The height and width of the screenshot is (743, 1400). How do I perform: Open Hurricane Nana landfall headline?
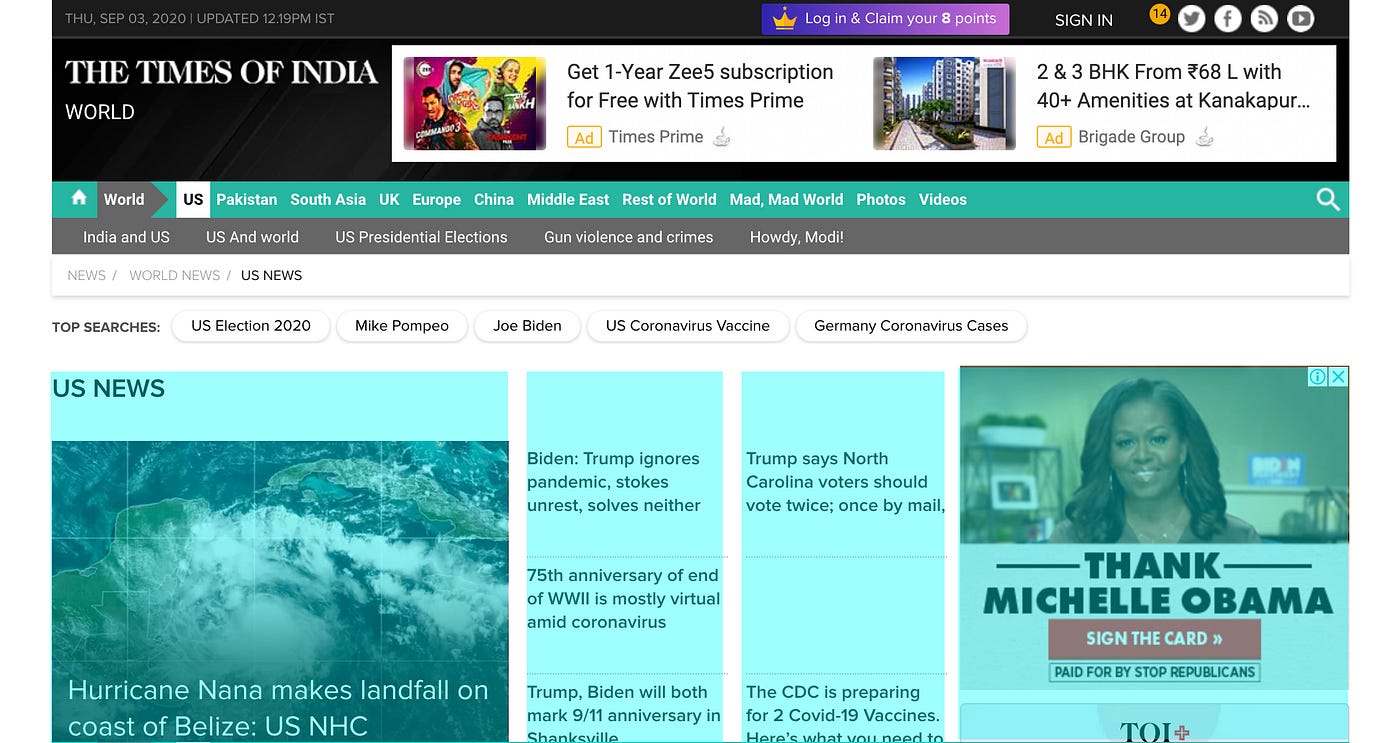tap(278, 707)
